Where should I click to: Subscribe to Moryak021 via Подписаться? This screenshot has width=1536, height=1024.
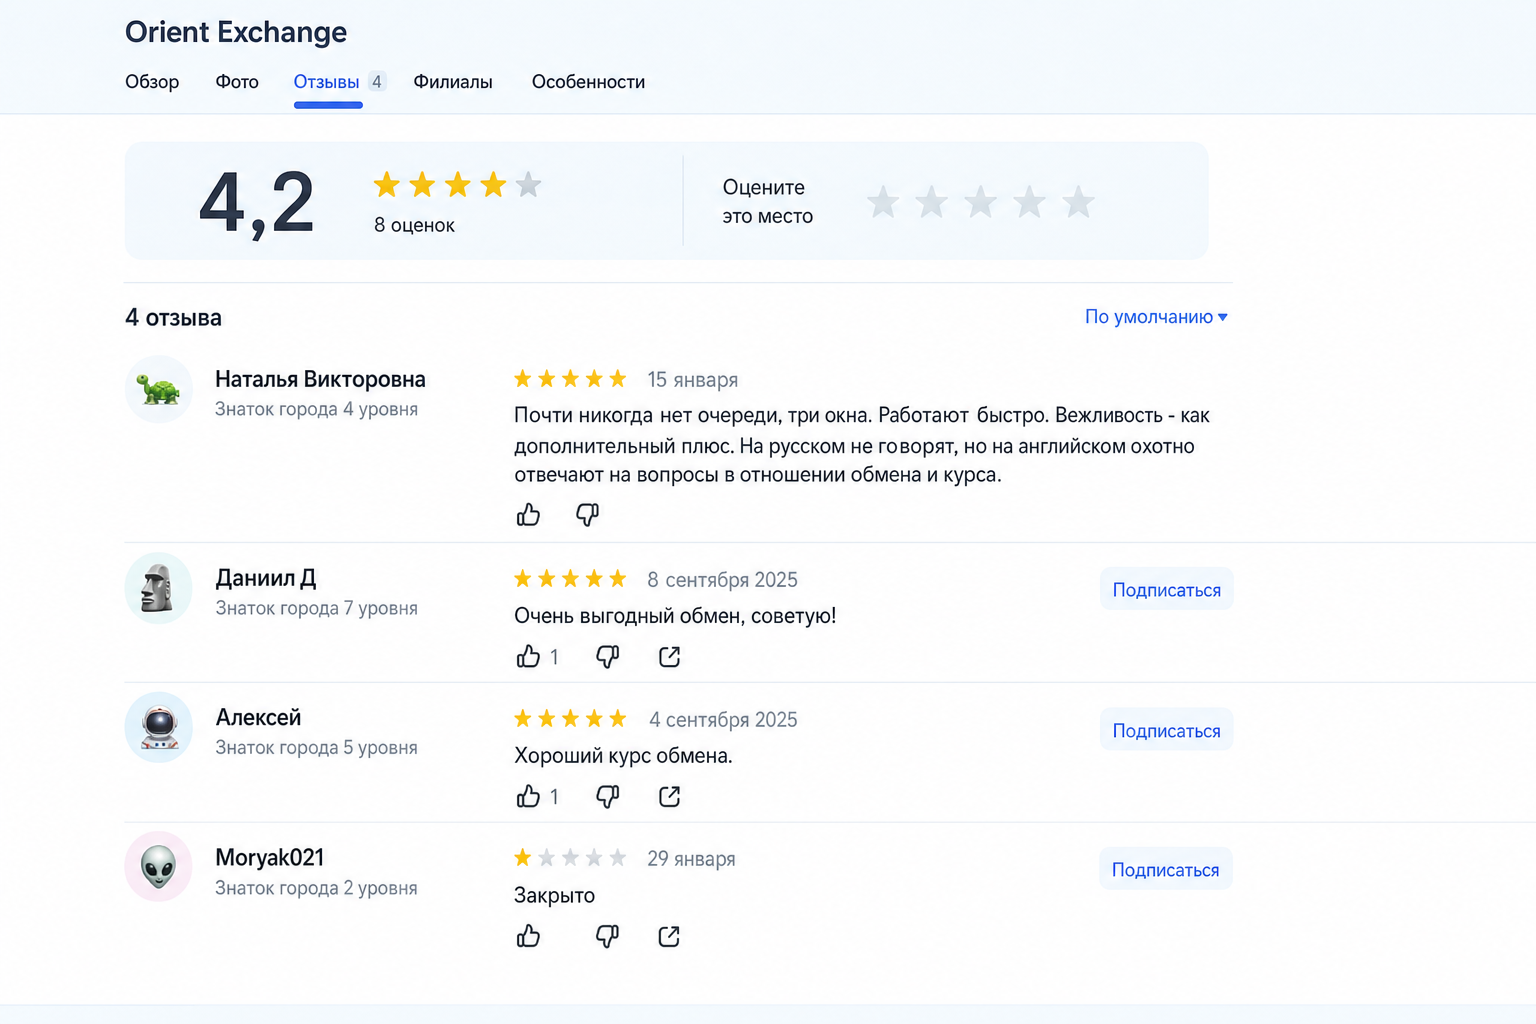(x=1166, y=870)
